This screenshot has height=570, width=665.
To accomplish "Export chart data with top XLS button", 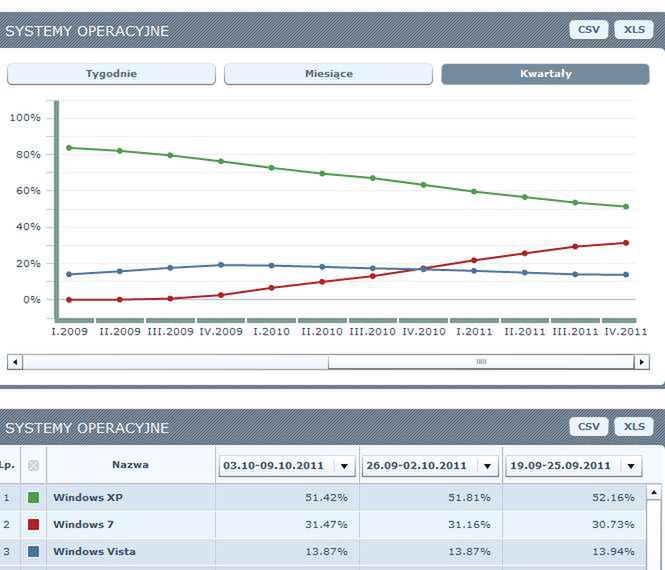I will coord(634,30).
